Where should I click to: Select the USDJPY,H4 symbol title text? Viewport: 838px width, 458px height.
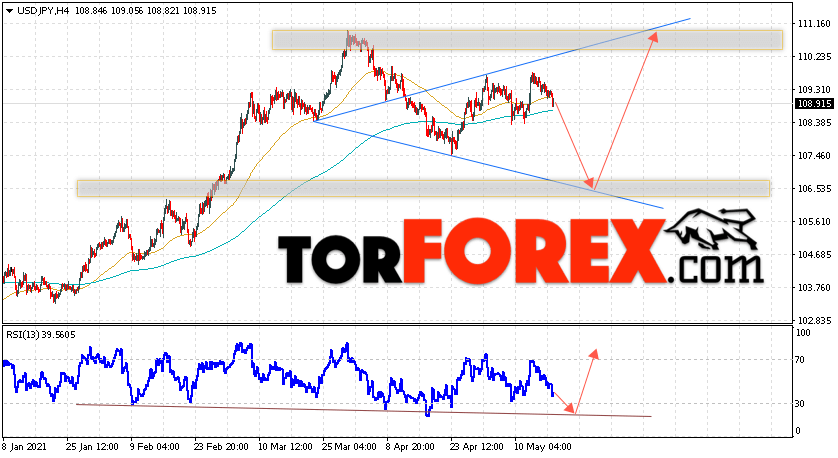pos(43,11)
